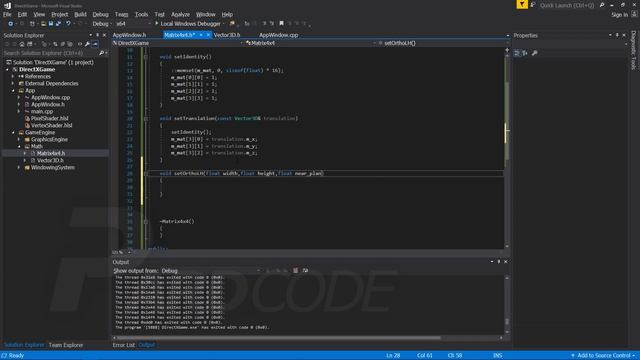Switch to the Vector3D.h editor tab

coord(227,35)
